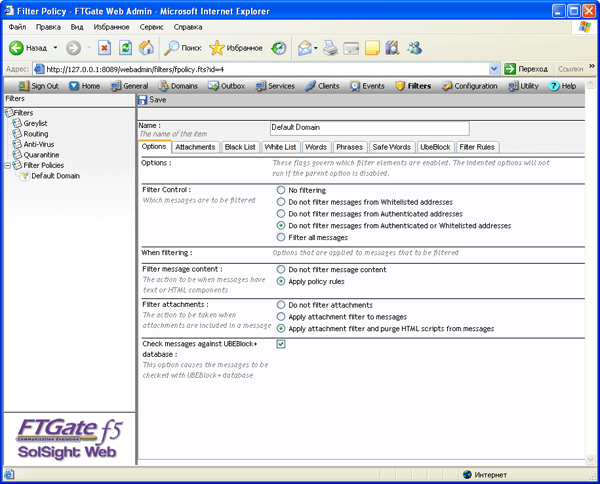Expand the toolbar overflow chevron near Ссылки
Image resolution: width=600 pixels, height=484 pixels.
tap(592, 66)
